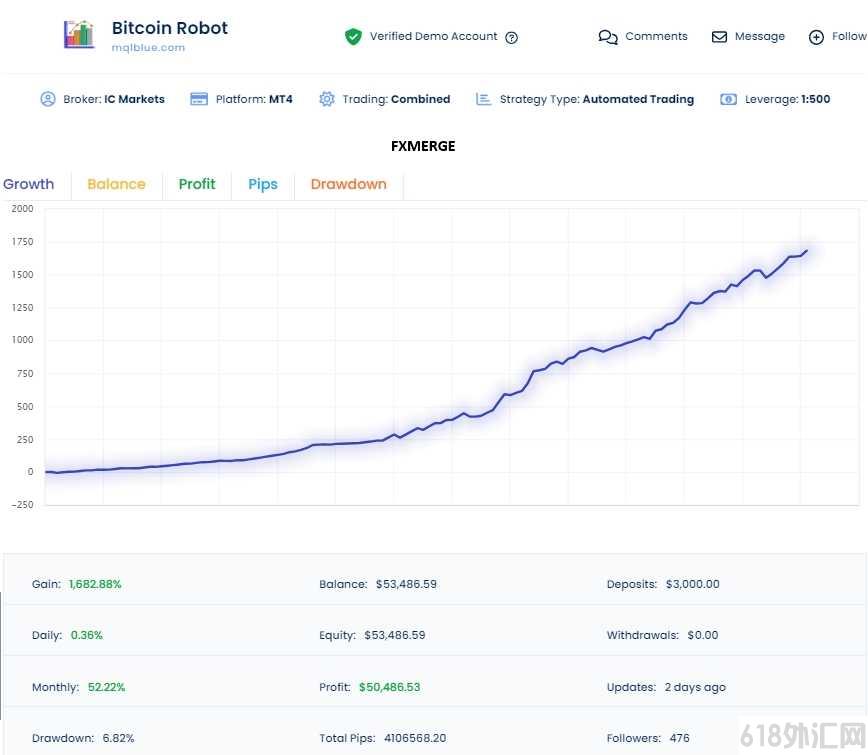Click the green verified shield icon
This screenshot has width=868, height=755.
click(353, 37)
